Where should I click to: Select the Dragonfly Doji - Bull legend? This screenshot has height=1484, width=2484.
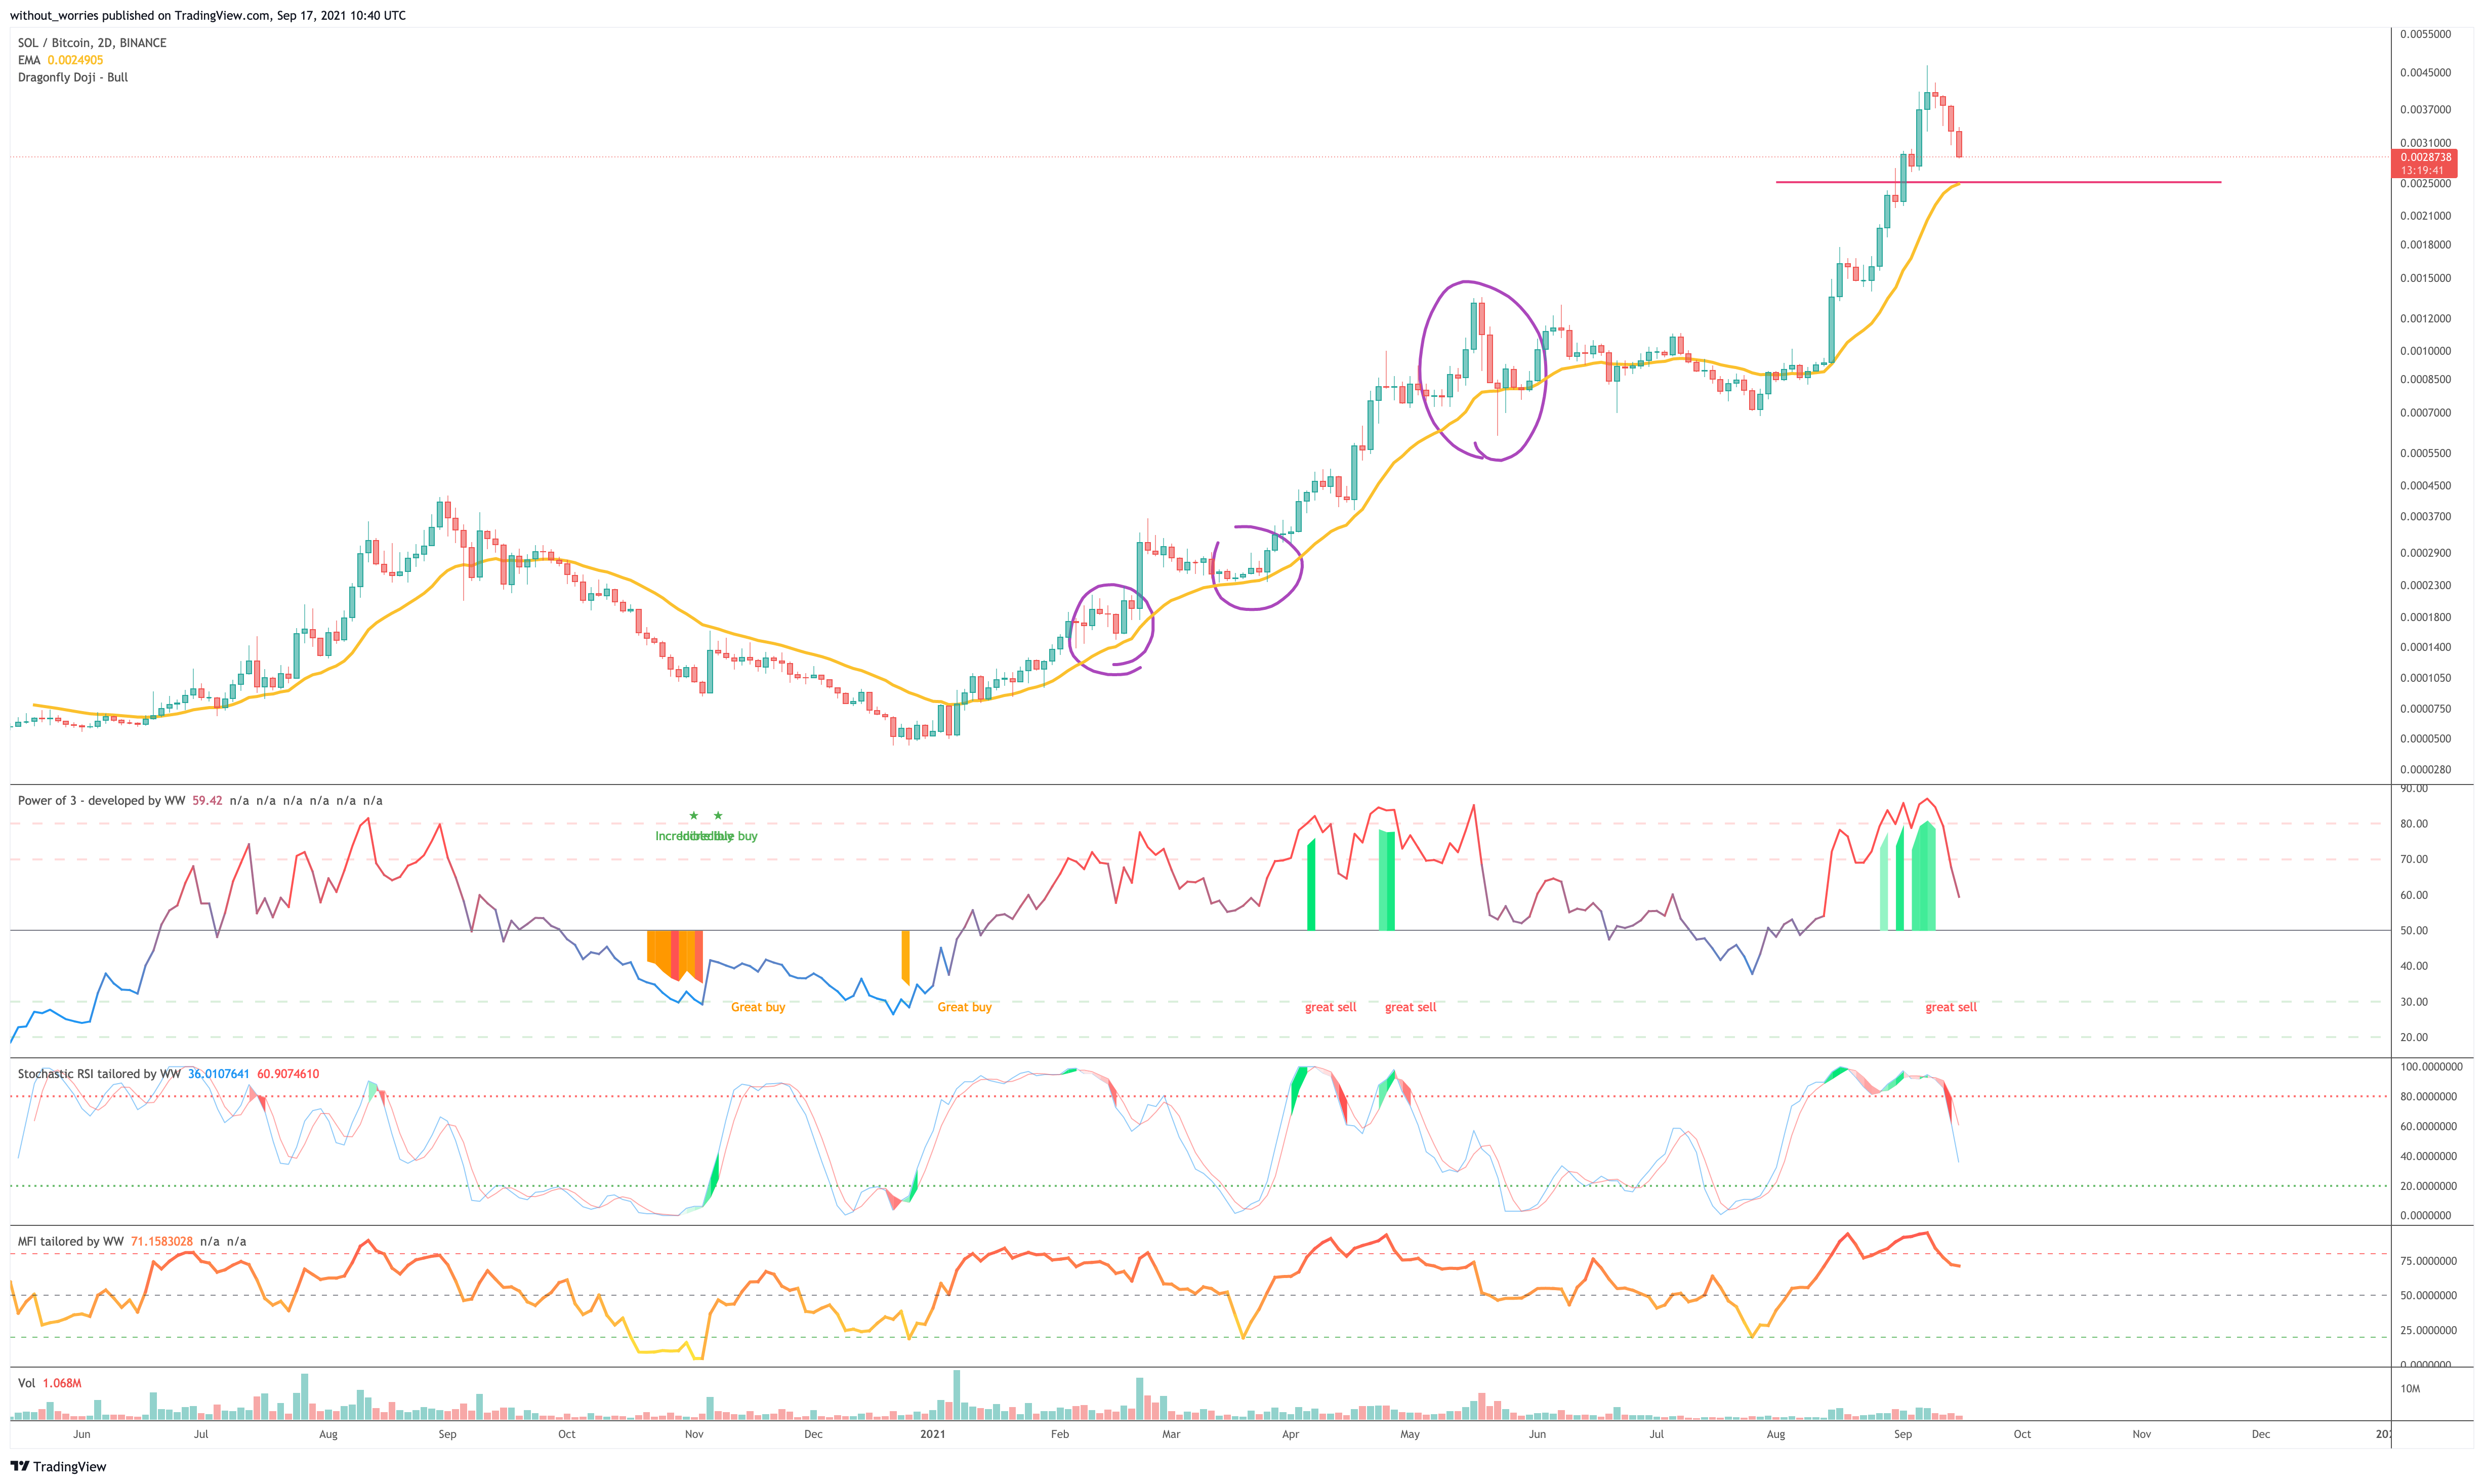point(73,77)
